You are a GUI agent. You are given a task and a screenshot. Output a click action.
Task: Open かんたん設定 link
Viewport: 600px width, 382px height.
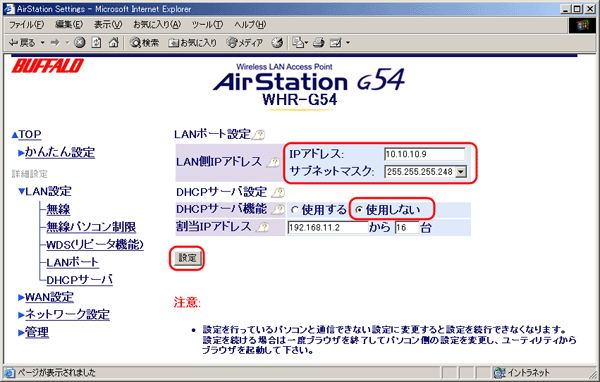coord(60,152)
